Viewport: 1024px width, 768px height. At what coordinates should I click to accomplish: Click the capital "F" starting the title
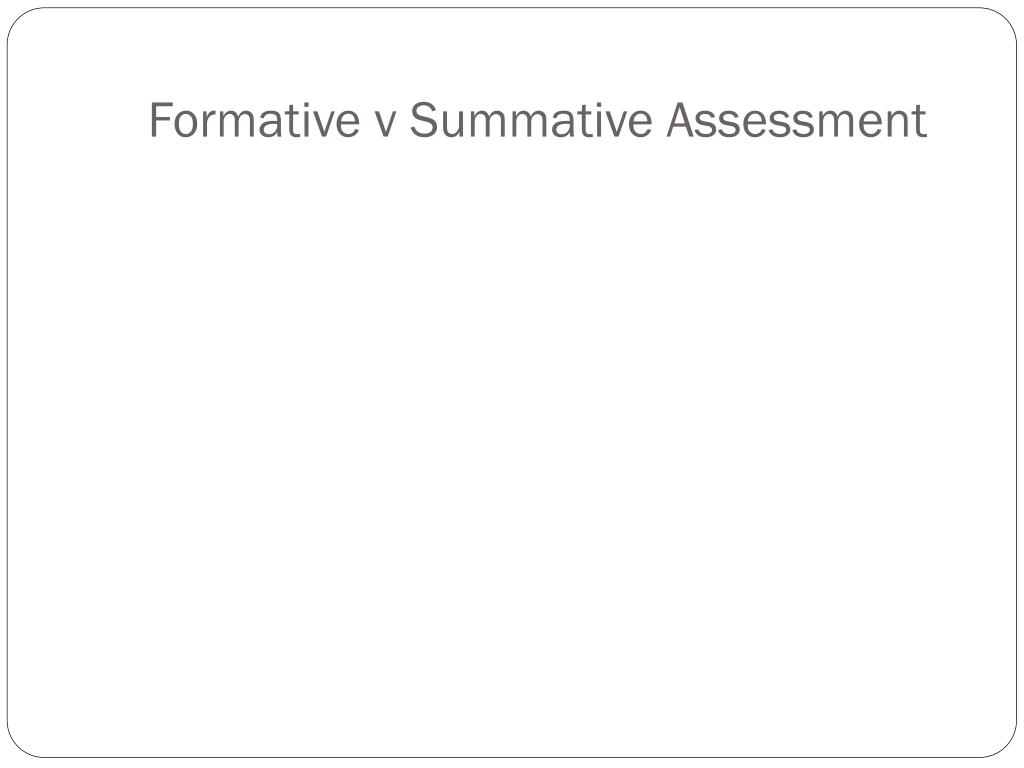[161, 120]
